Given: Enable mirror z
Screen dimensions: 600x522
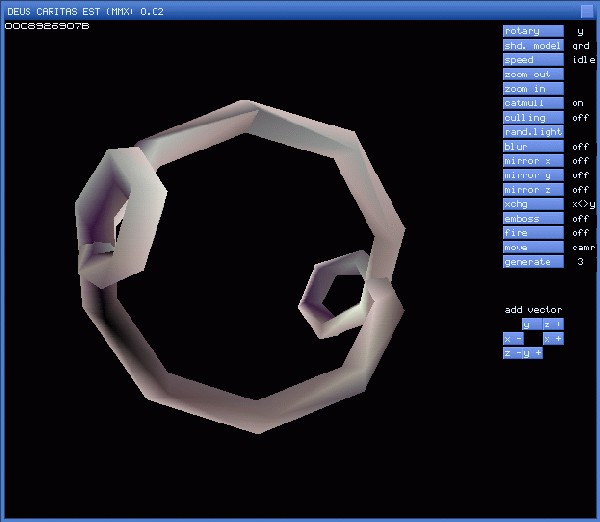Looking at the screenshot, I should click(533, 190).
